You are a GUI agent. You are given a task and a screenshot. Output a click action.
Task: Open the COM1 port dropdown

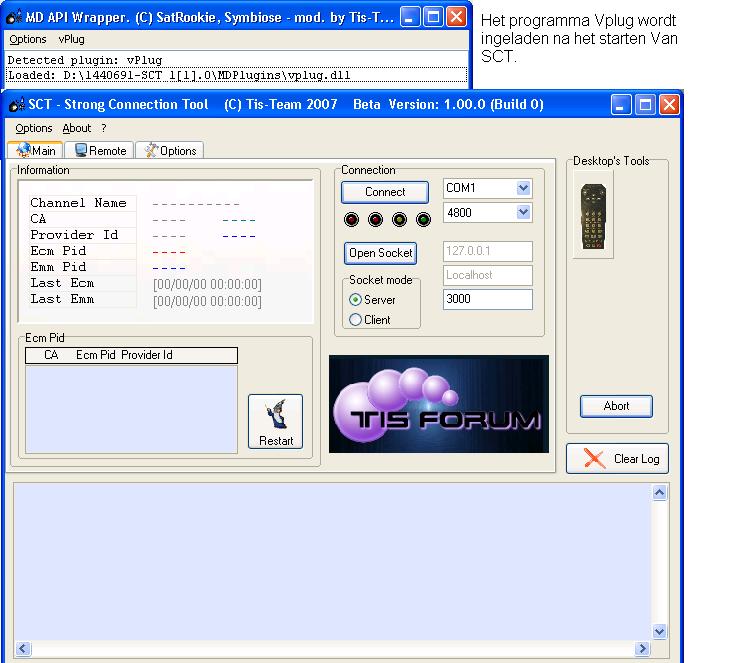pos(524,188)
